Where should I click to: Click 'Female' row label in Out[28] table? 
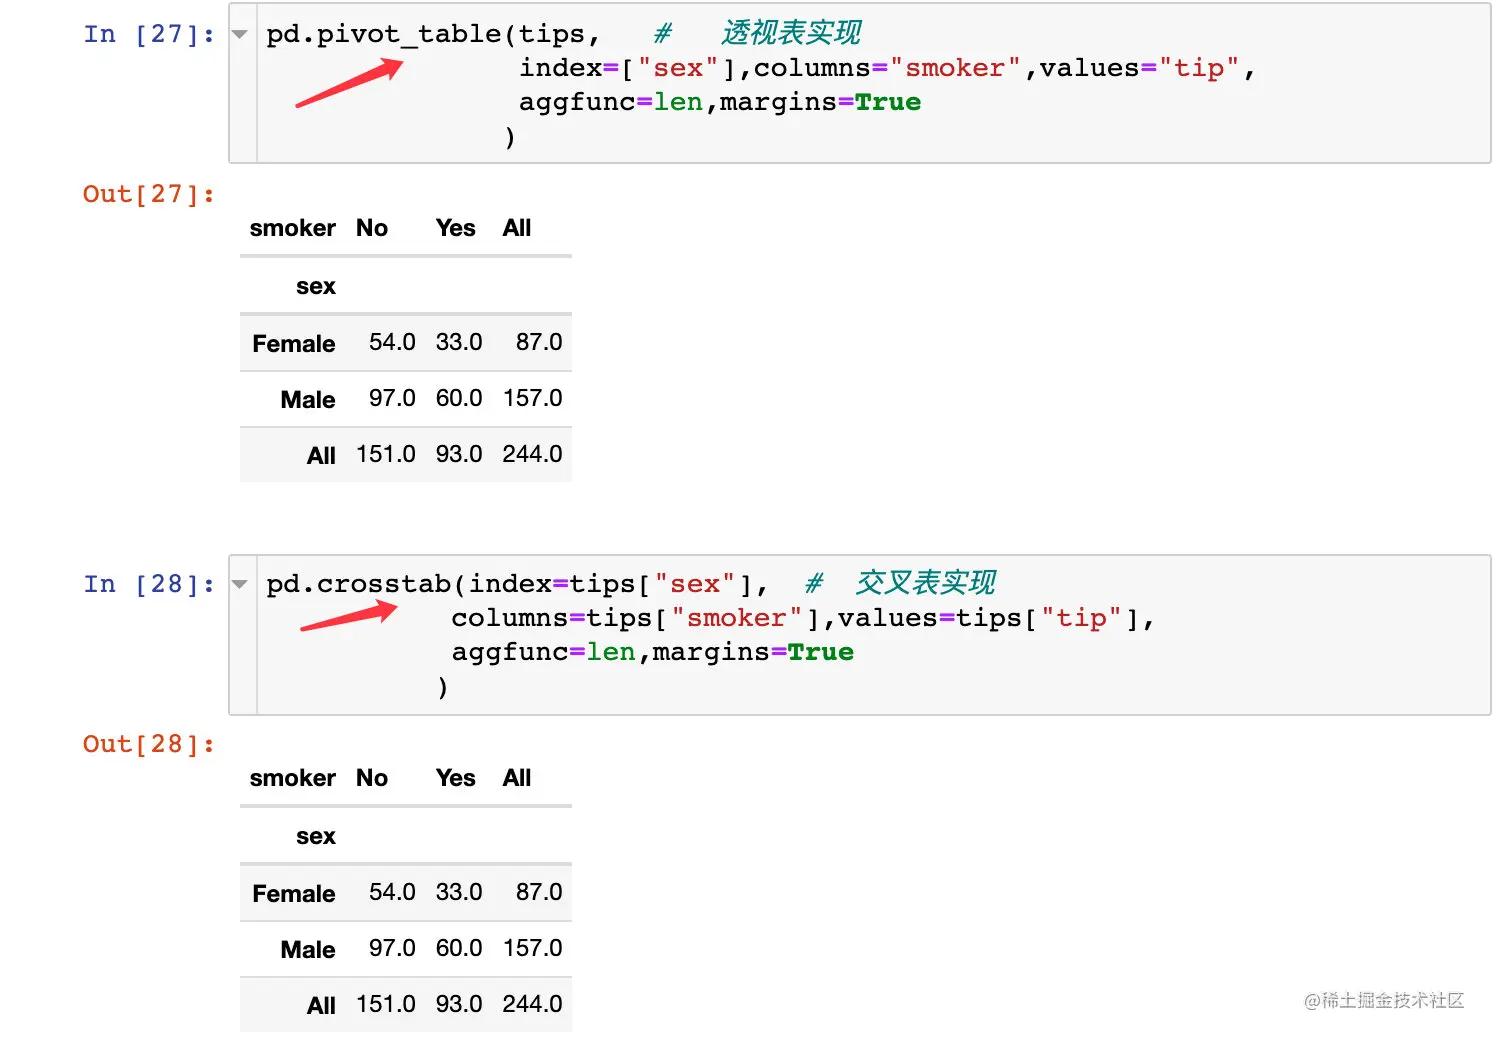[x=294, y=894]
